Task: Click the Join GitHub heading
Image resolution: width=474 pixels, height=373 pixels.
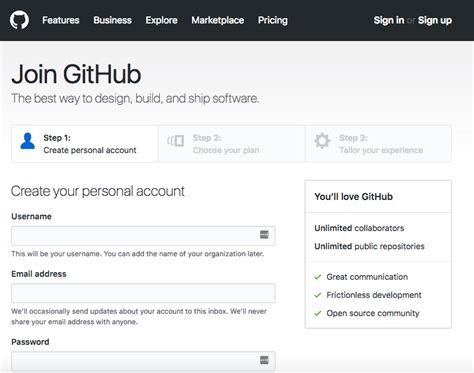Action: click(76, 74)
